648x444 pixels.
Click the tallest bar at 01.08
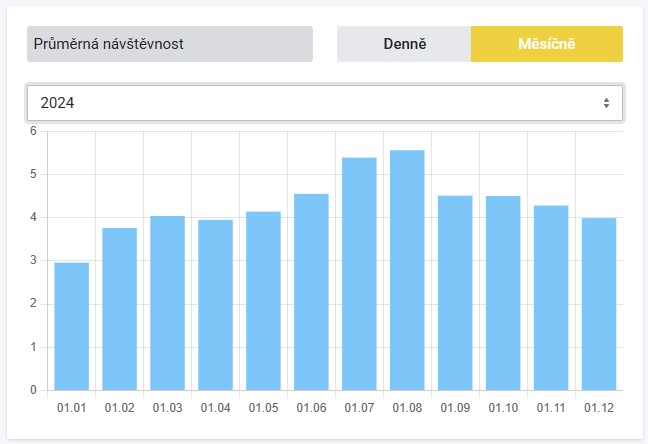(x=407, y=270)
